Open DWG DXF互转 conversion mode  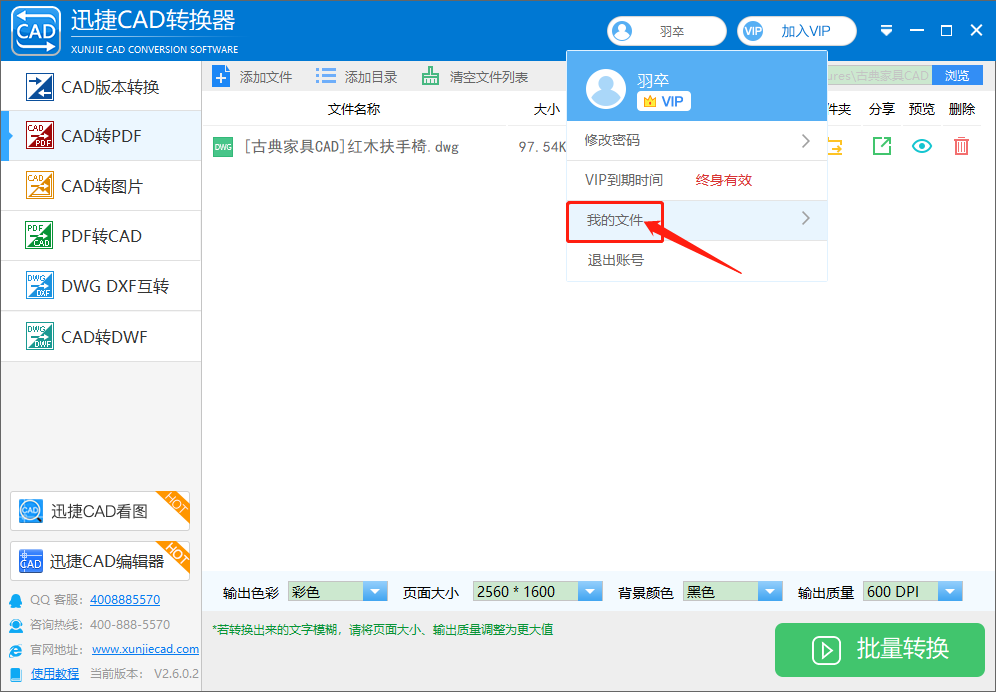coord(101,286)
